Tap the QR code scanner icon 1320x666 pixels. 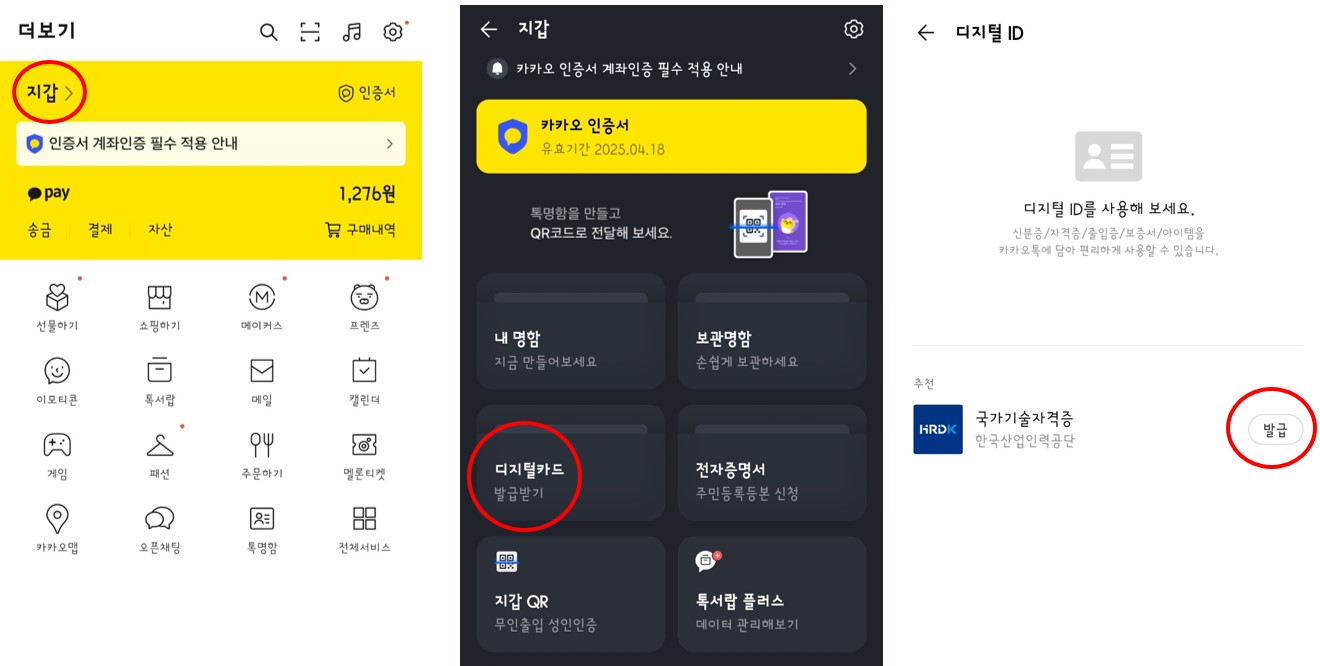tap(310, 32)
